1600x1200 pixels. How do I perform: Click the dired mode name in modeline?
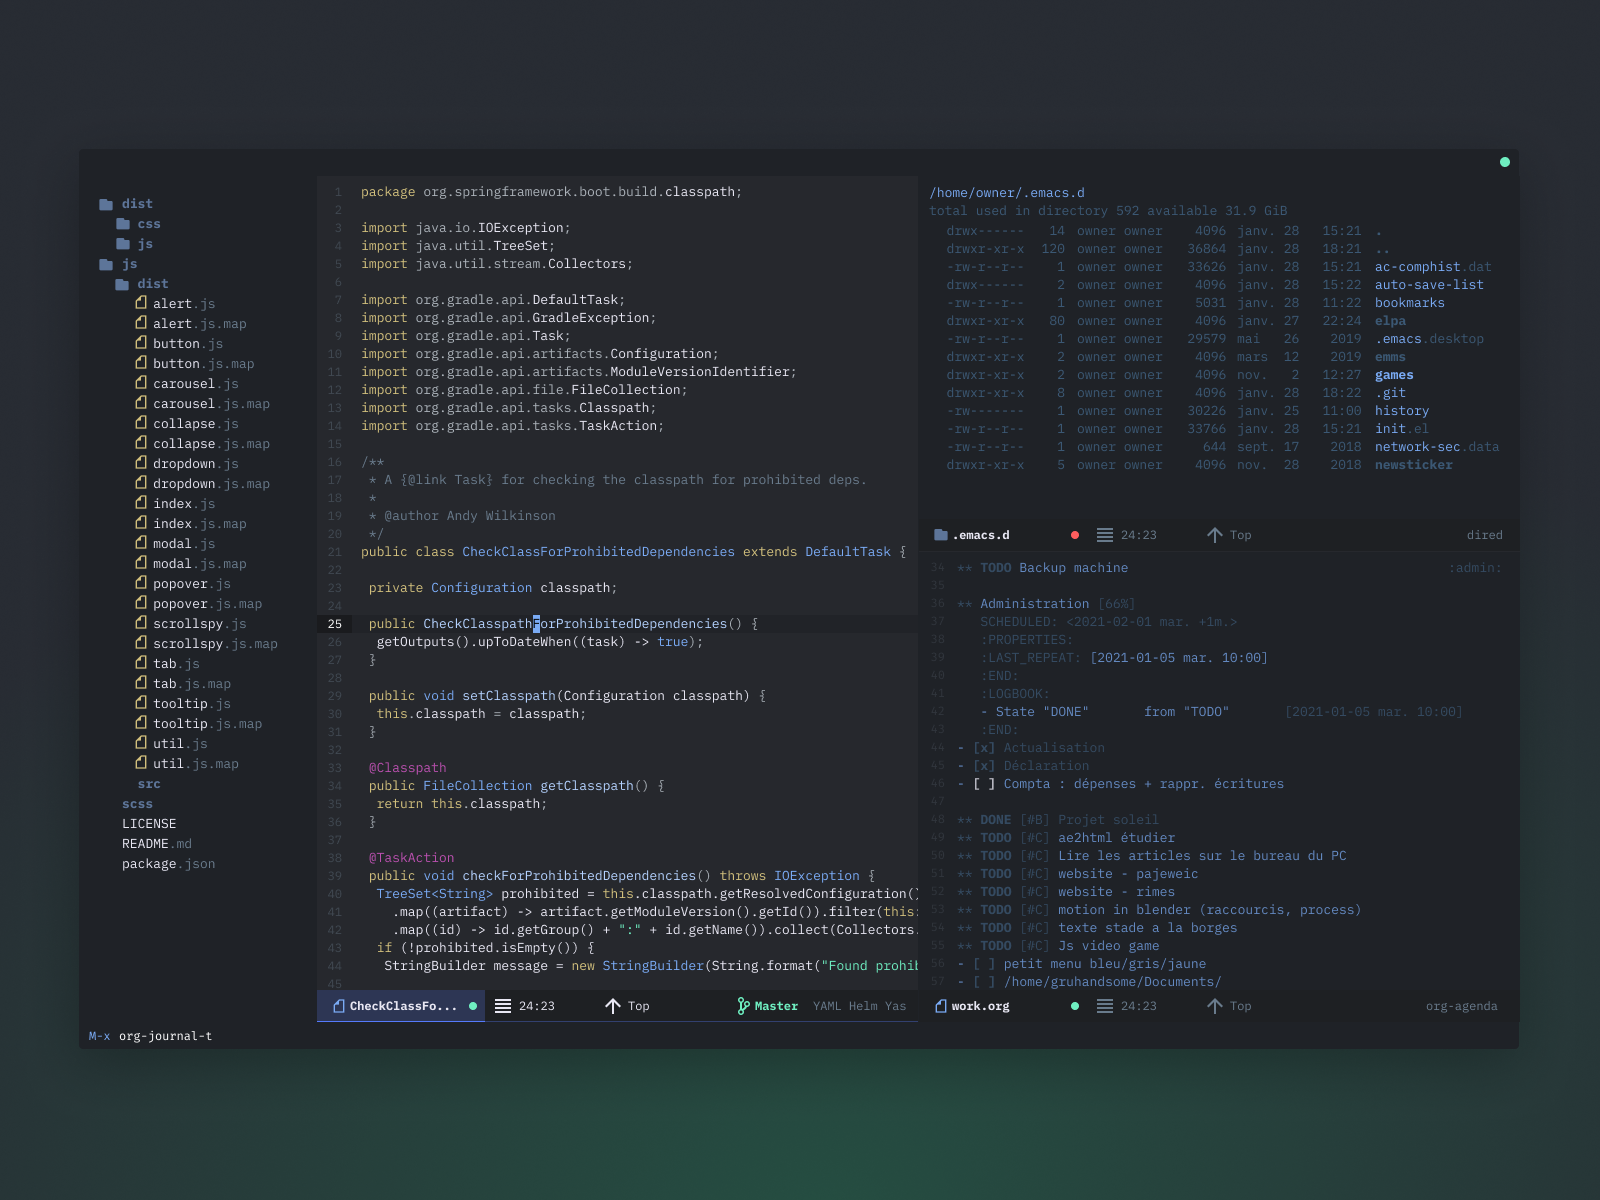[x=1485, y=534]
